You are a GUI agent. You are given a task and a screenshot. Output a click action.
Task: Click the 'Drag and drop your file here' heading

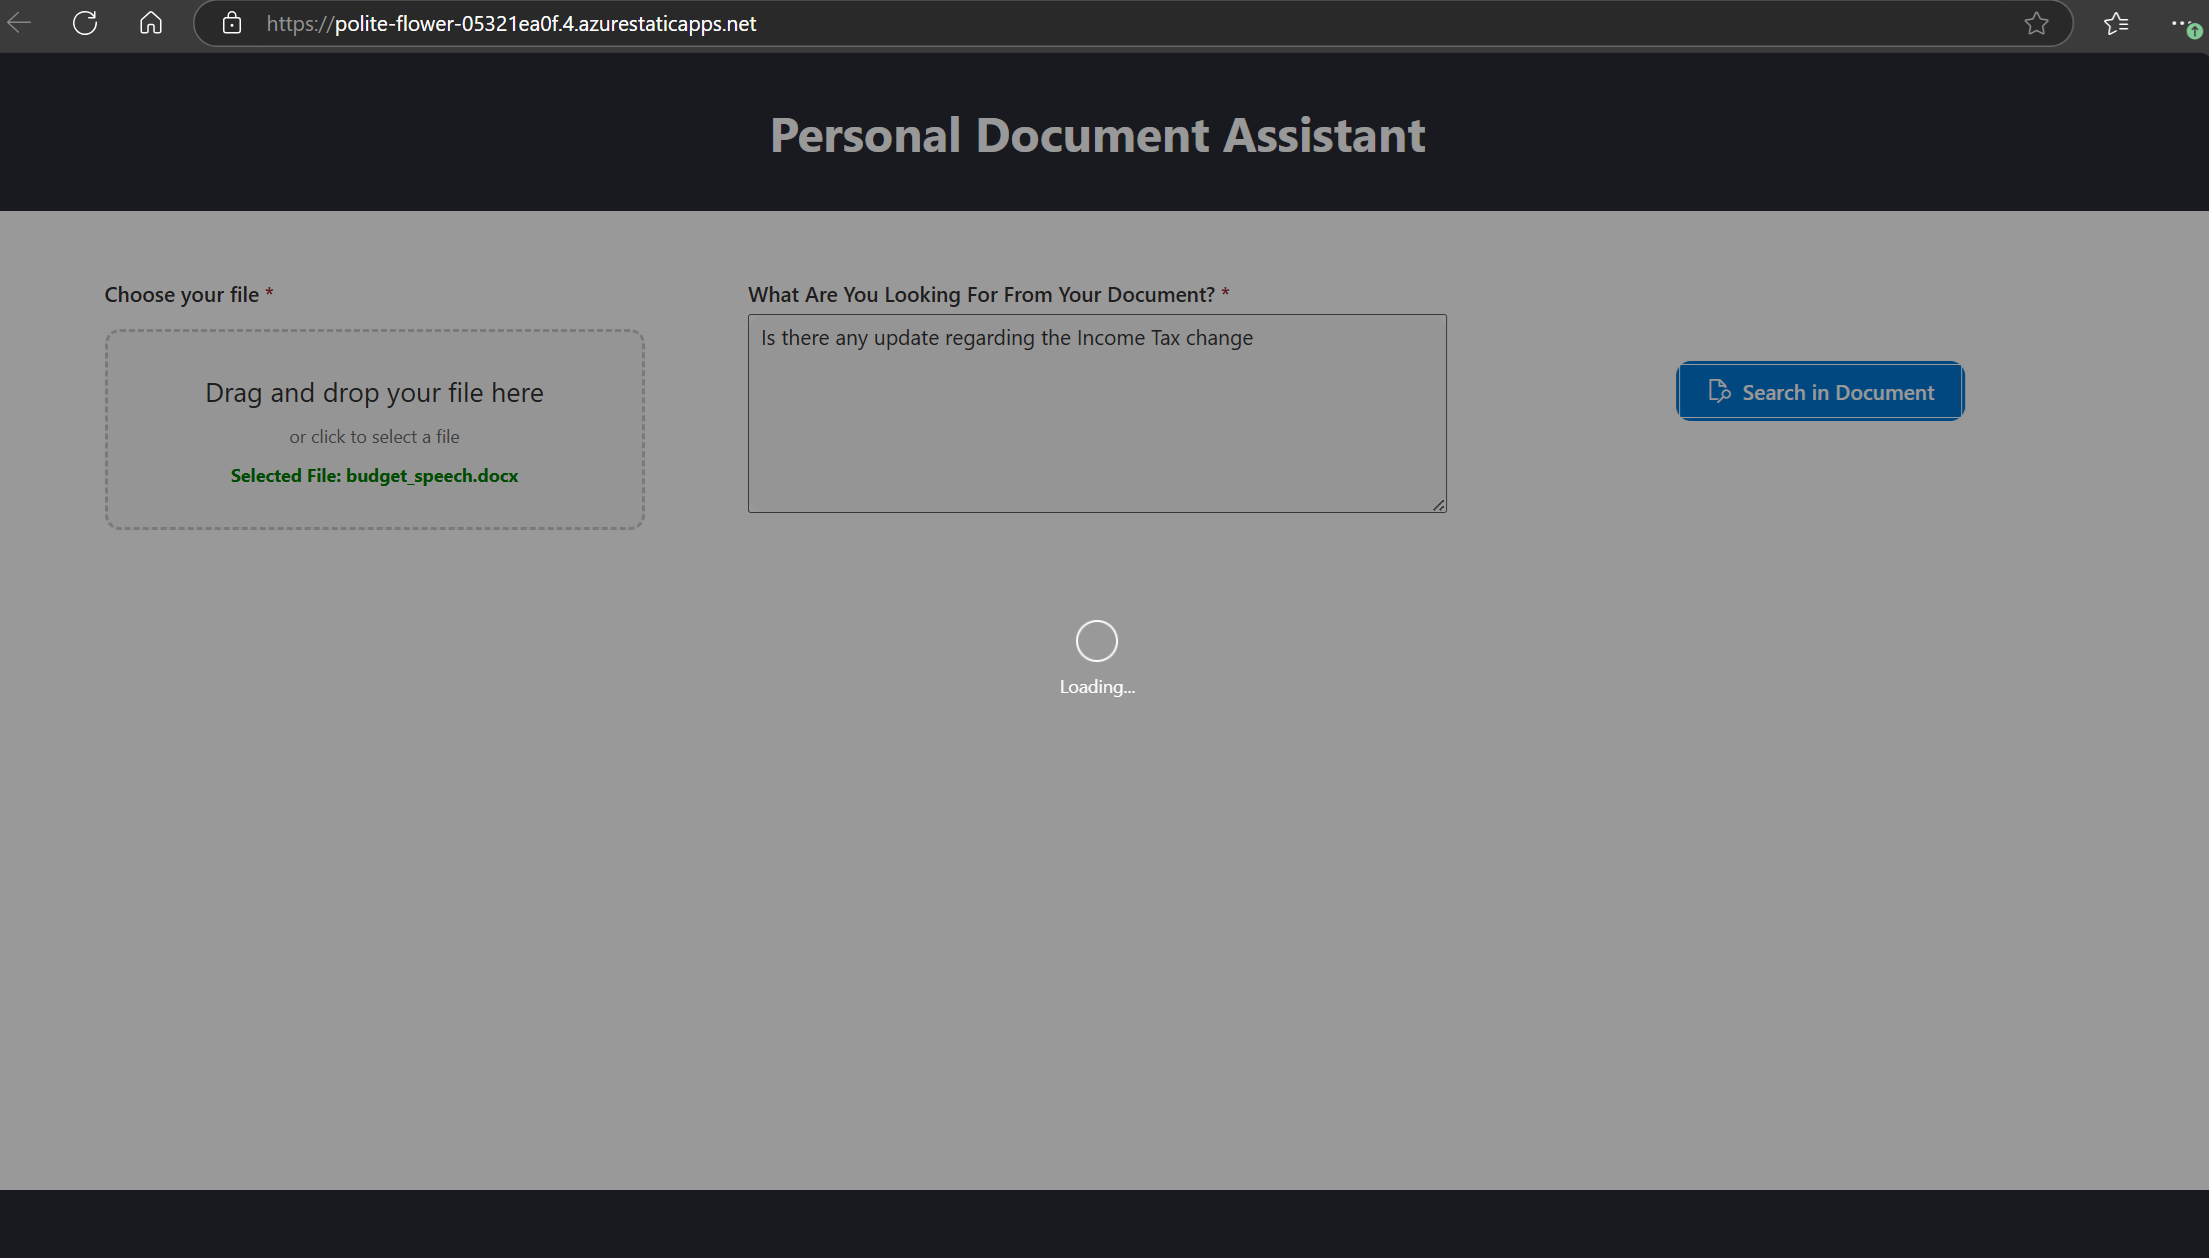pyautogui.click(x=374, y=392)
